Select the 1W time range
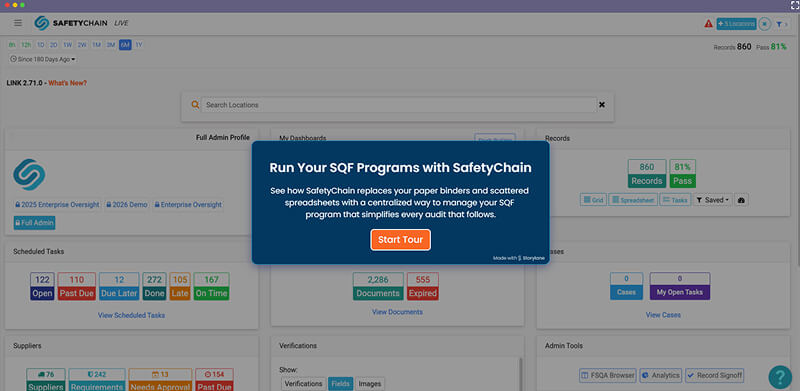The height and width of the screenshot is (391, 800). [x=68, y=45]
